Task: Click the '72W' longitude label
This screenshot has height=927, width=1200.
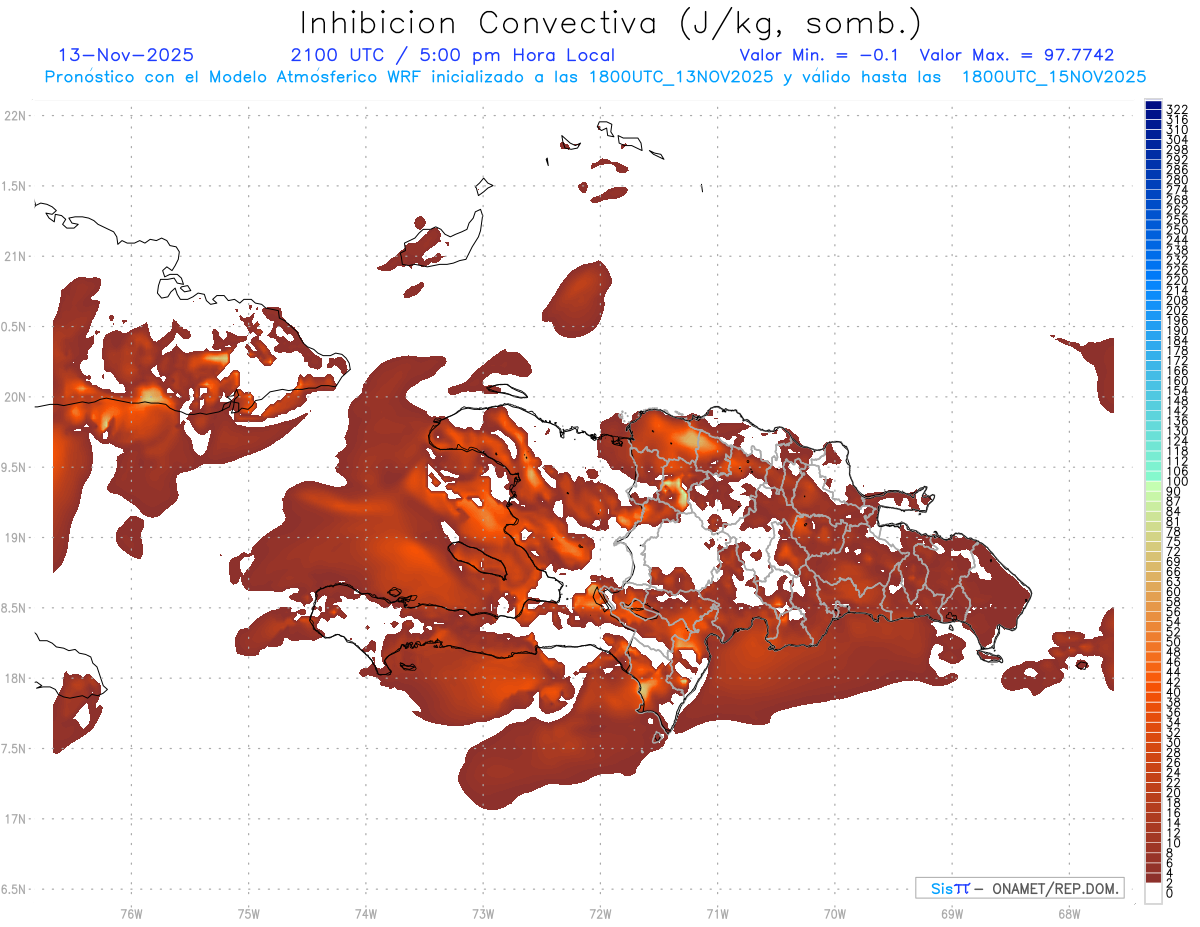Action: tap(600, 913)
